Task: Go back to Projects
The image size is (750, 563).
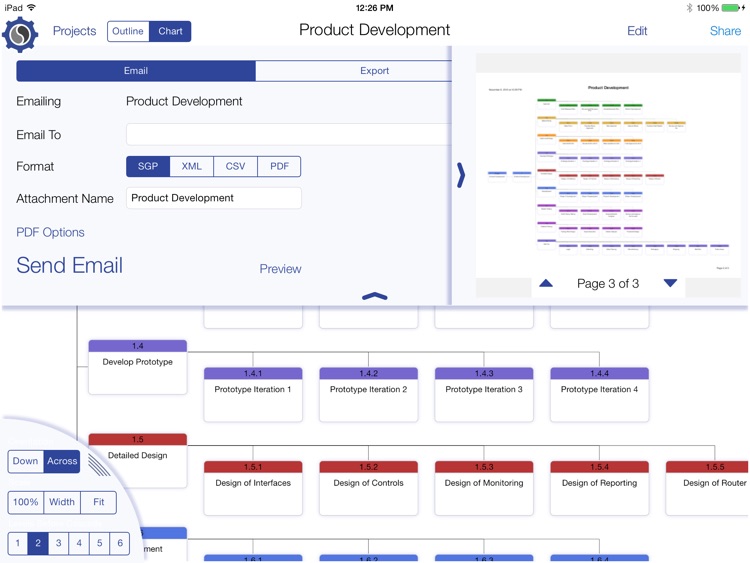Action: point(74,31)
